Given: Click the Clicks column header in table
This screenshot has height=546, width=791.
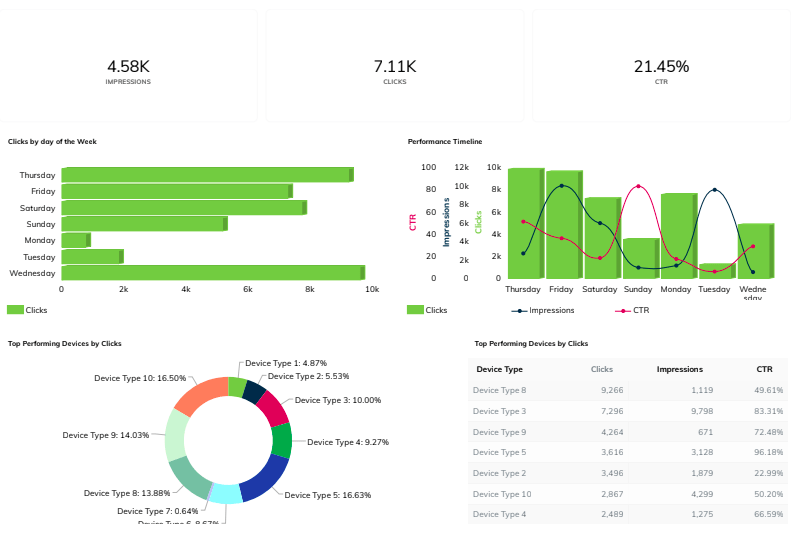Looking at the screenshot, I should point(602,369).
